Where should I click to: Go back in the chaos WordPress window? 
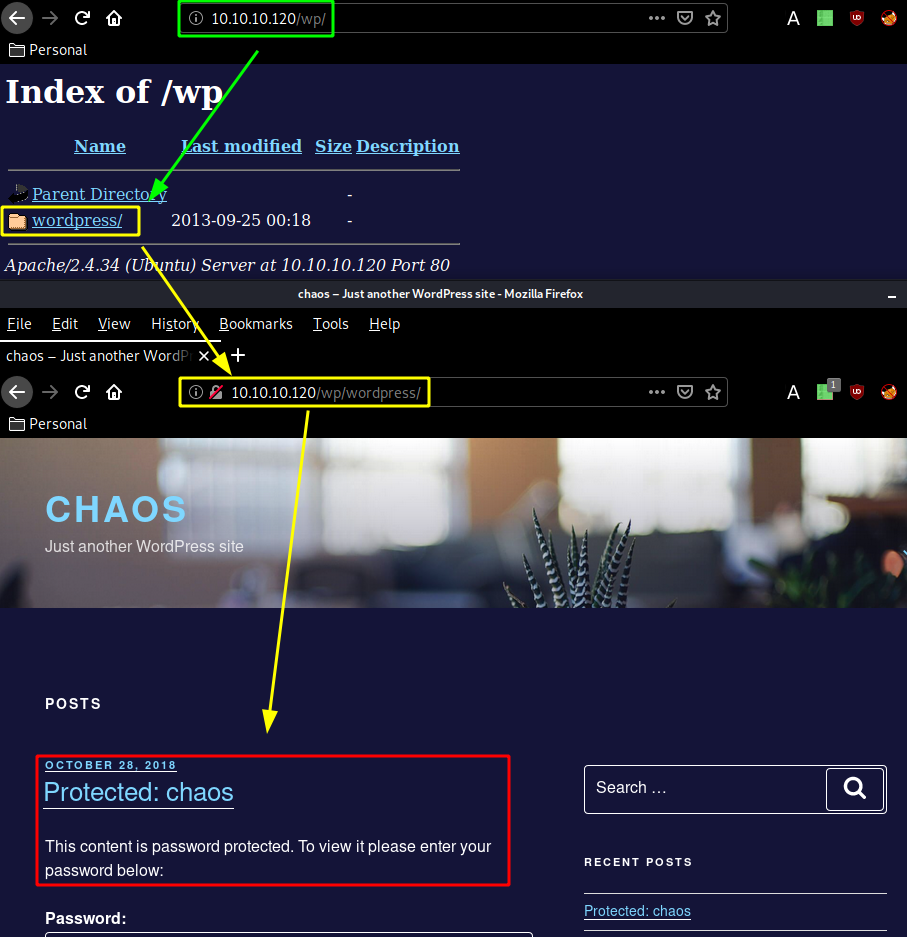(x=17, y=393)
